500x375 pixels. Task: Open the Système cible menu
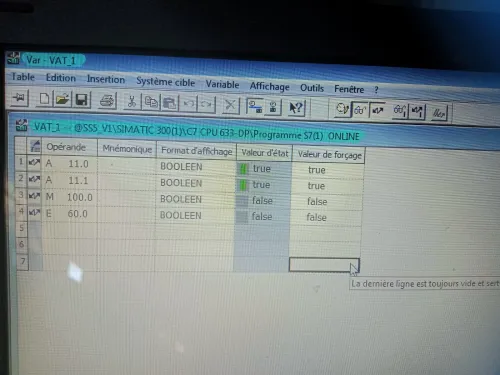click(x=165, y=81)
